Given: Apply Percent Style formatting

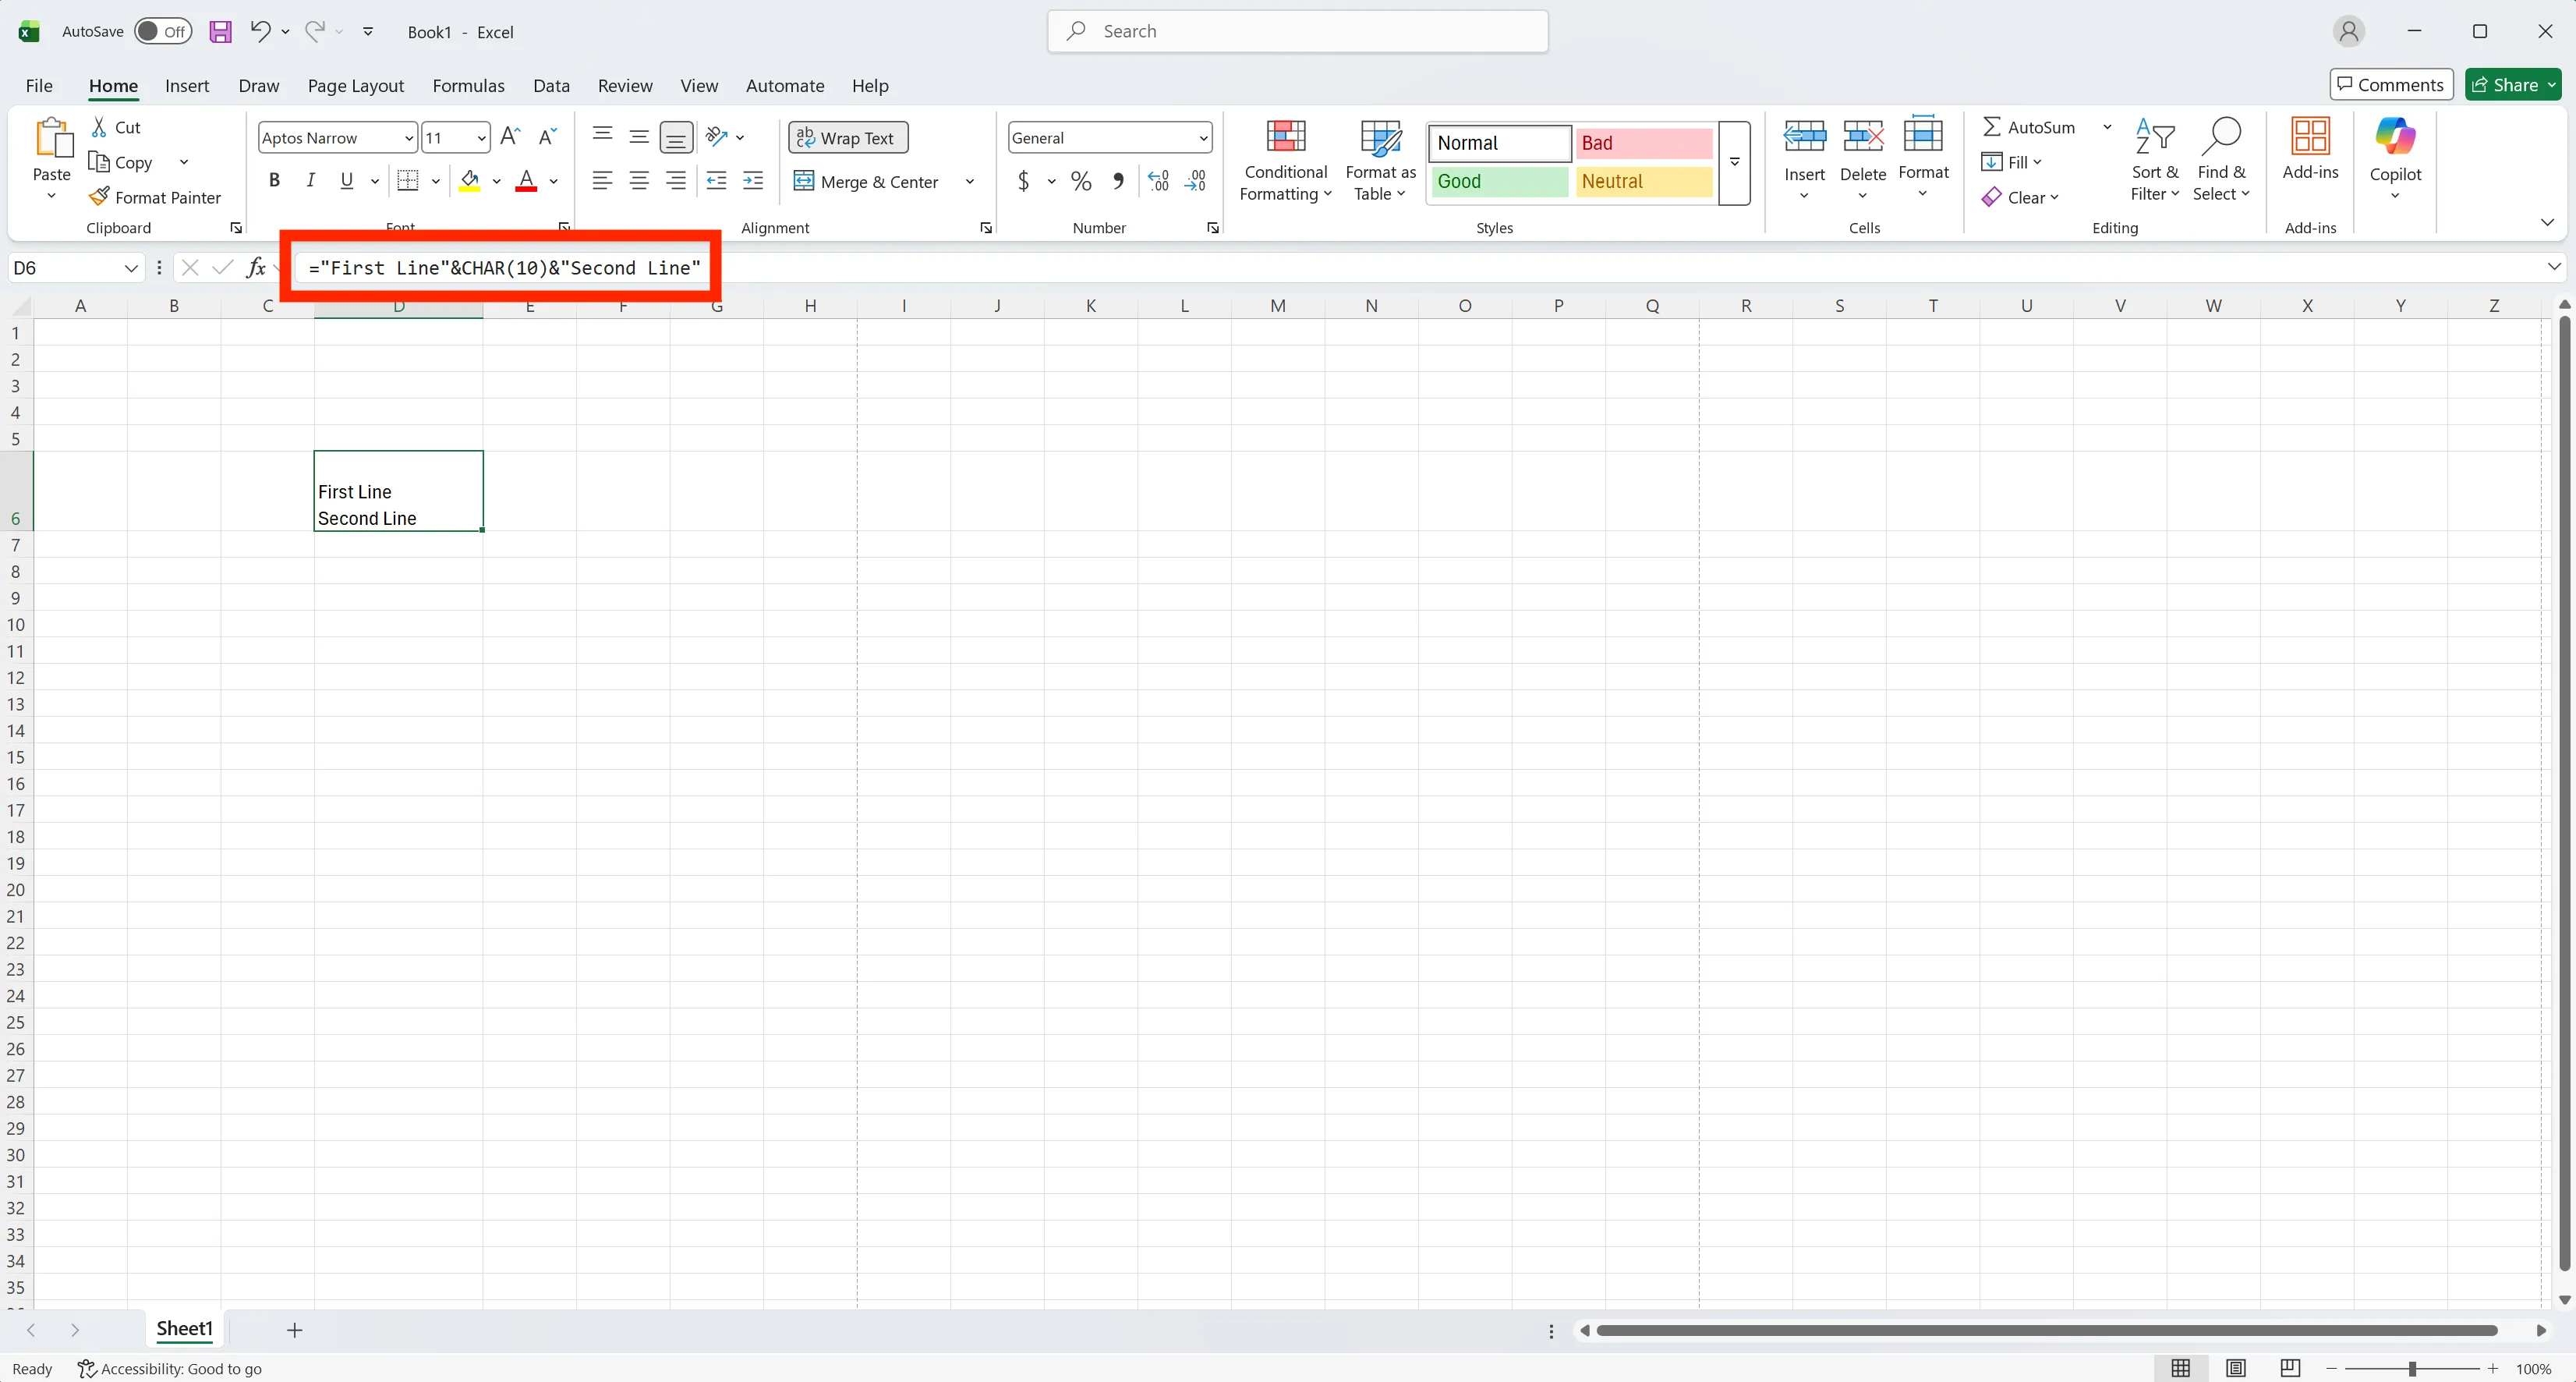Looking at the screenshot, I should (1081, 181).
